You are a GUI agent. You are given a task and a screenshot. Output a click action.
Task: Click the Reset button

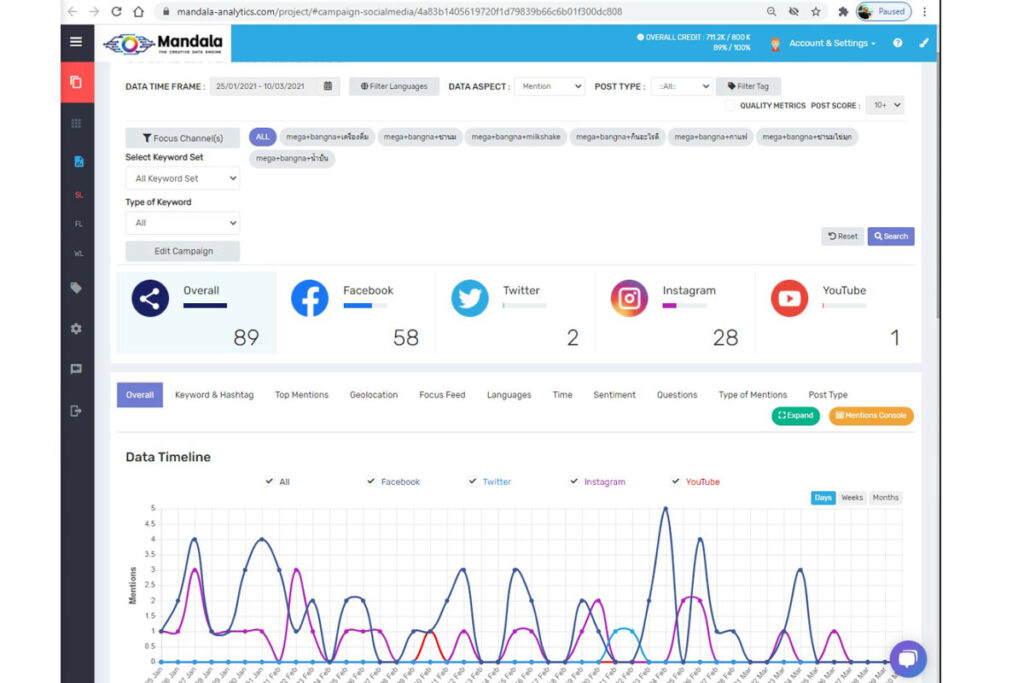click(842, 236)
